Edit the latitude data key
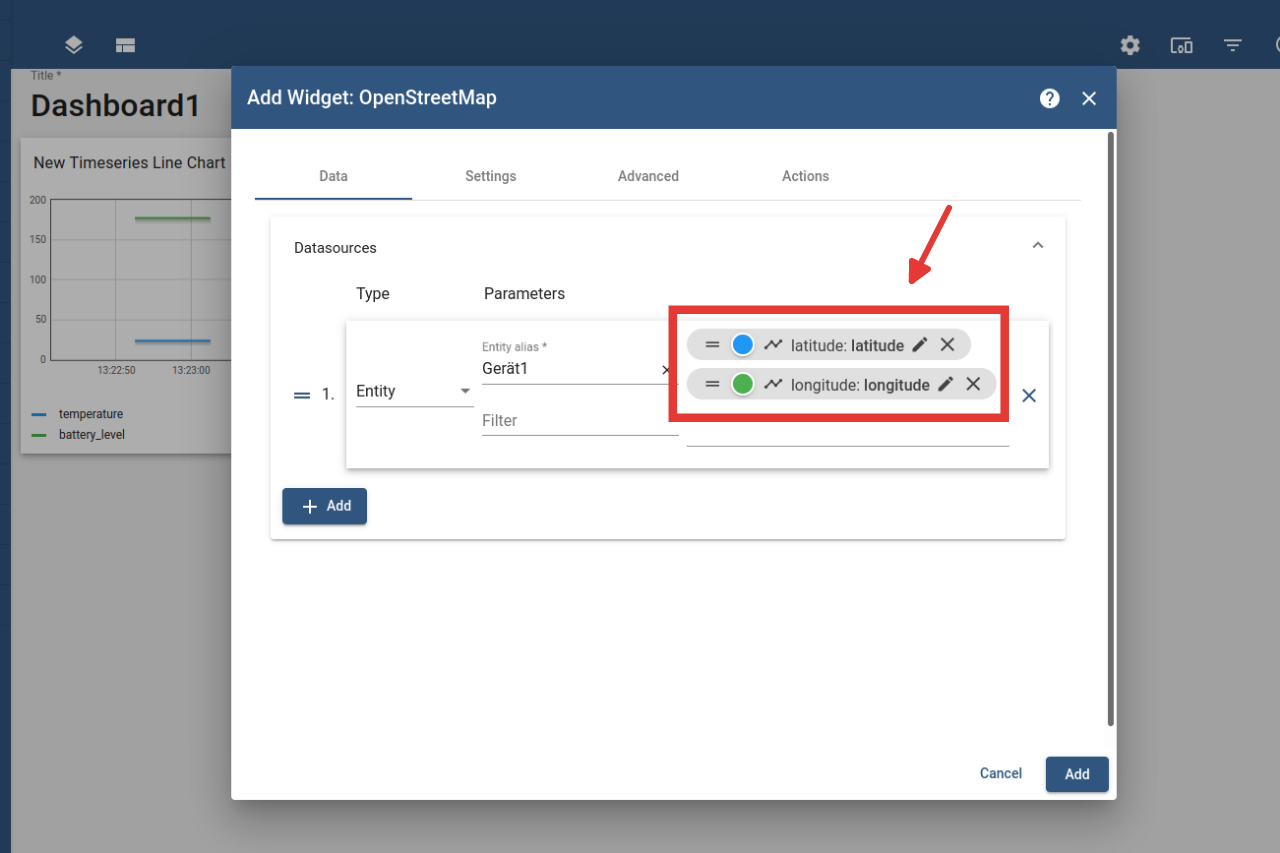Screen dimensions: 1280x853 (920, 345)
